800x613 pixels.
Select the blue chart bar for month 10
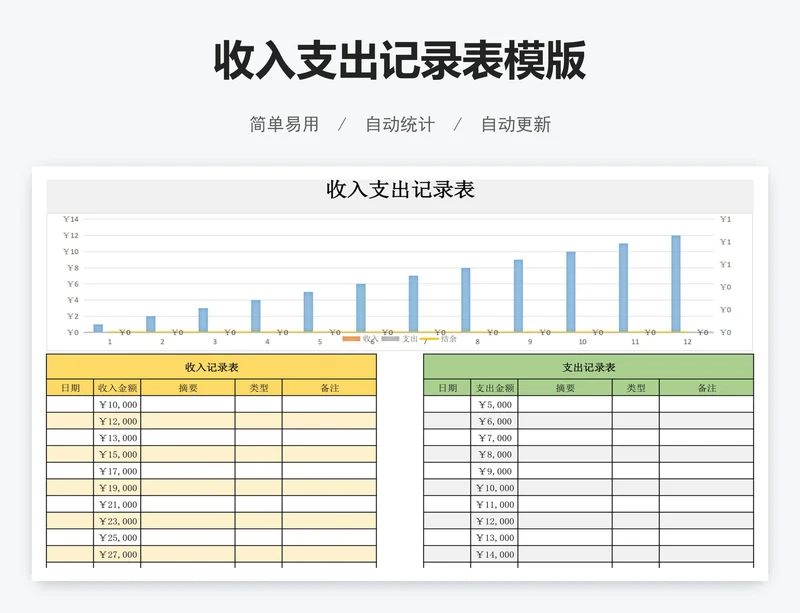tap(570, 292)
